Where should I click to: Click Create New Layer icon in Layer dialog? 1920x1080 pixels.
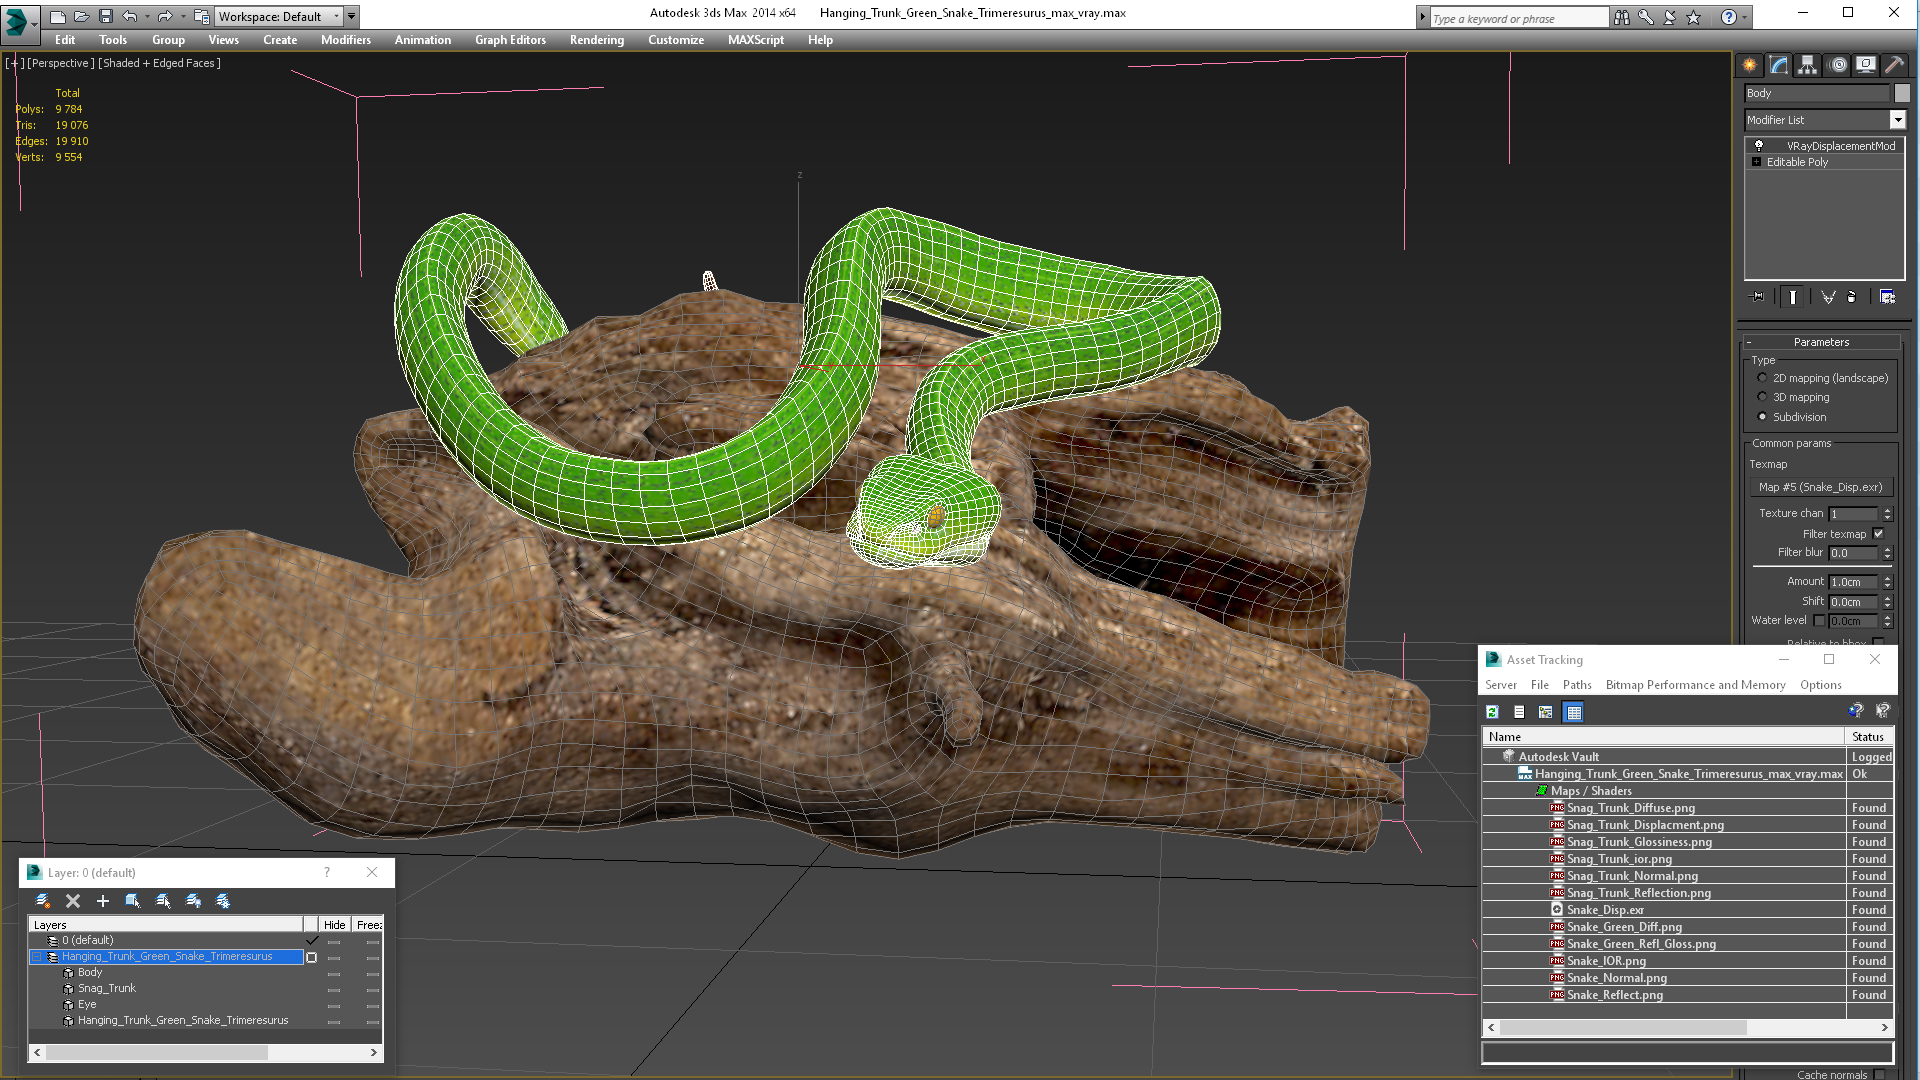click(43, 901)
